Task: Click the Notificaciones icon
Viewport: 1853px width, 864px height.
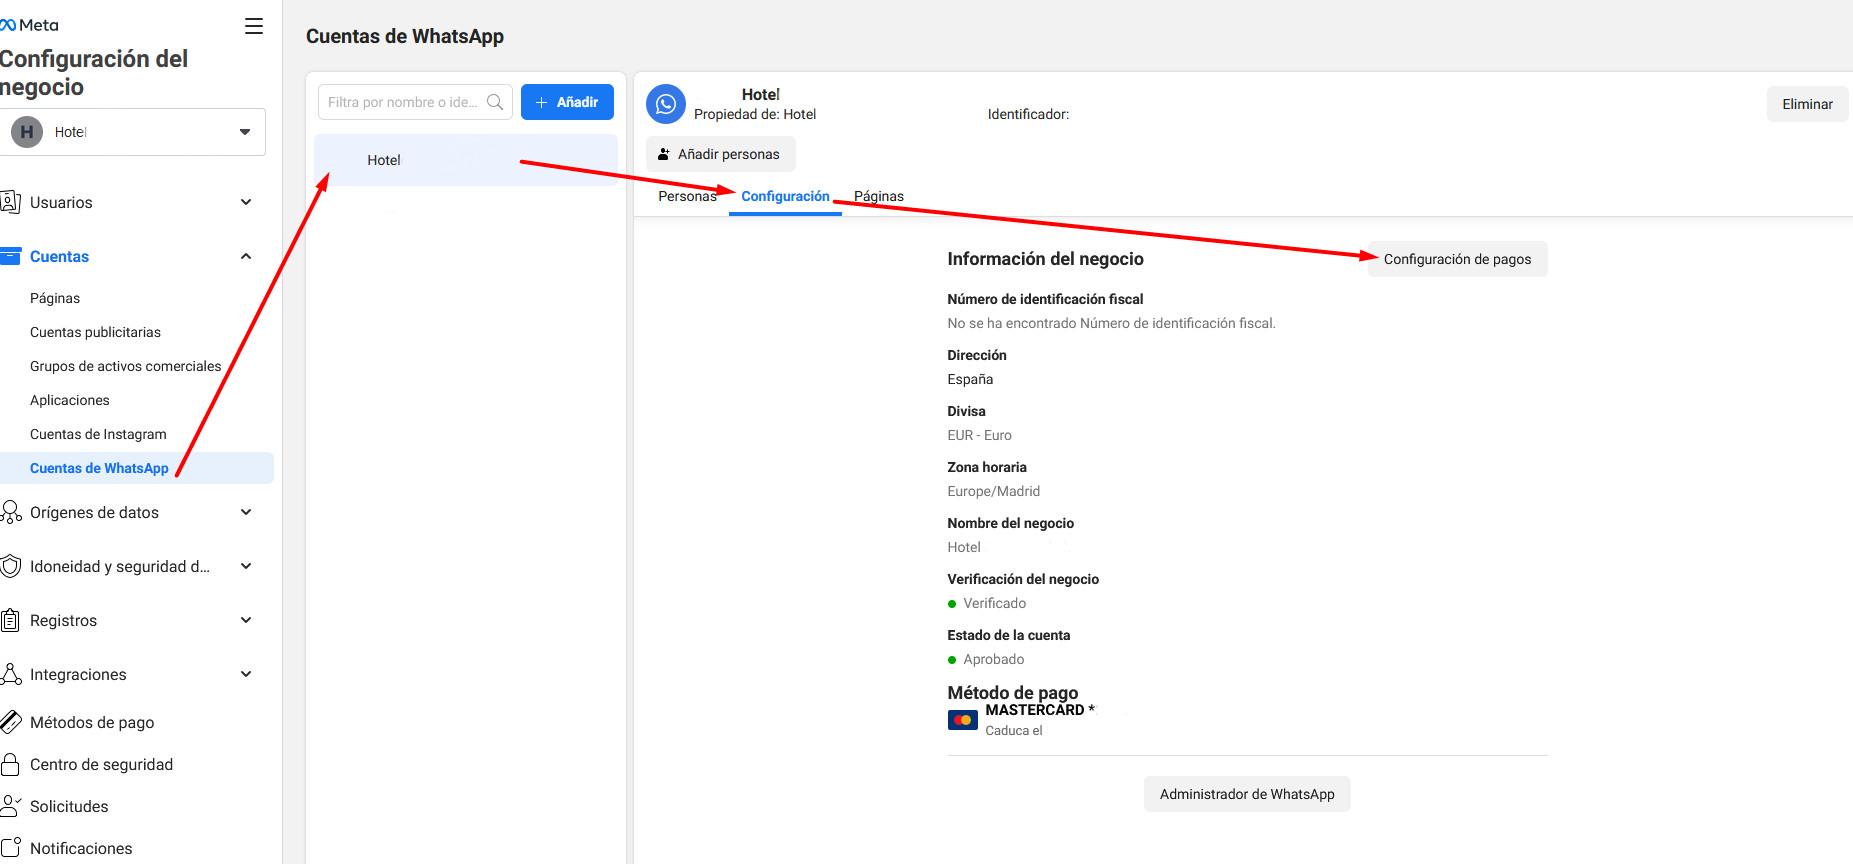Action: point(11,848)
